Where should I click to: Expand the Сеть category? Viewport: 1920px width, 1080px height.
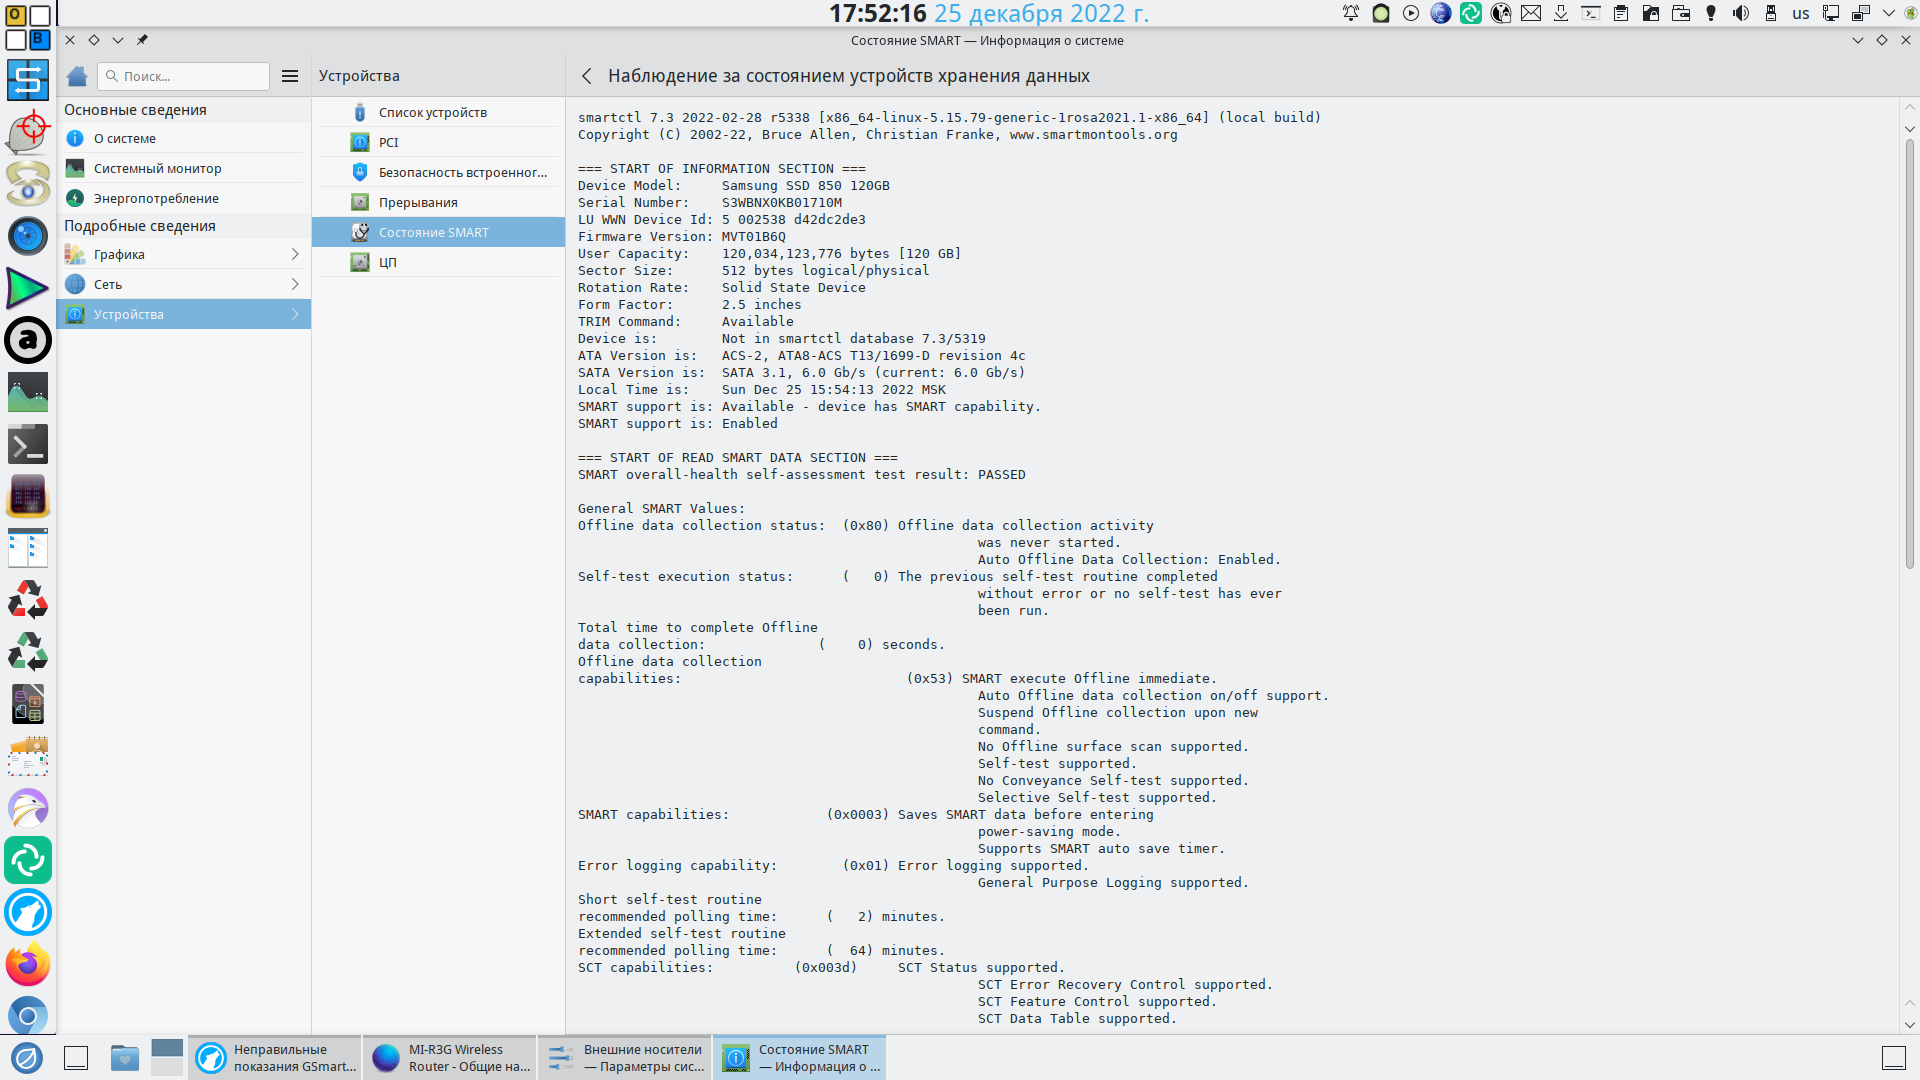183,285
